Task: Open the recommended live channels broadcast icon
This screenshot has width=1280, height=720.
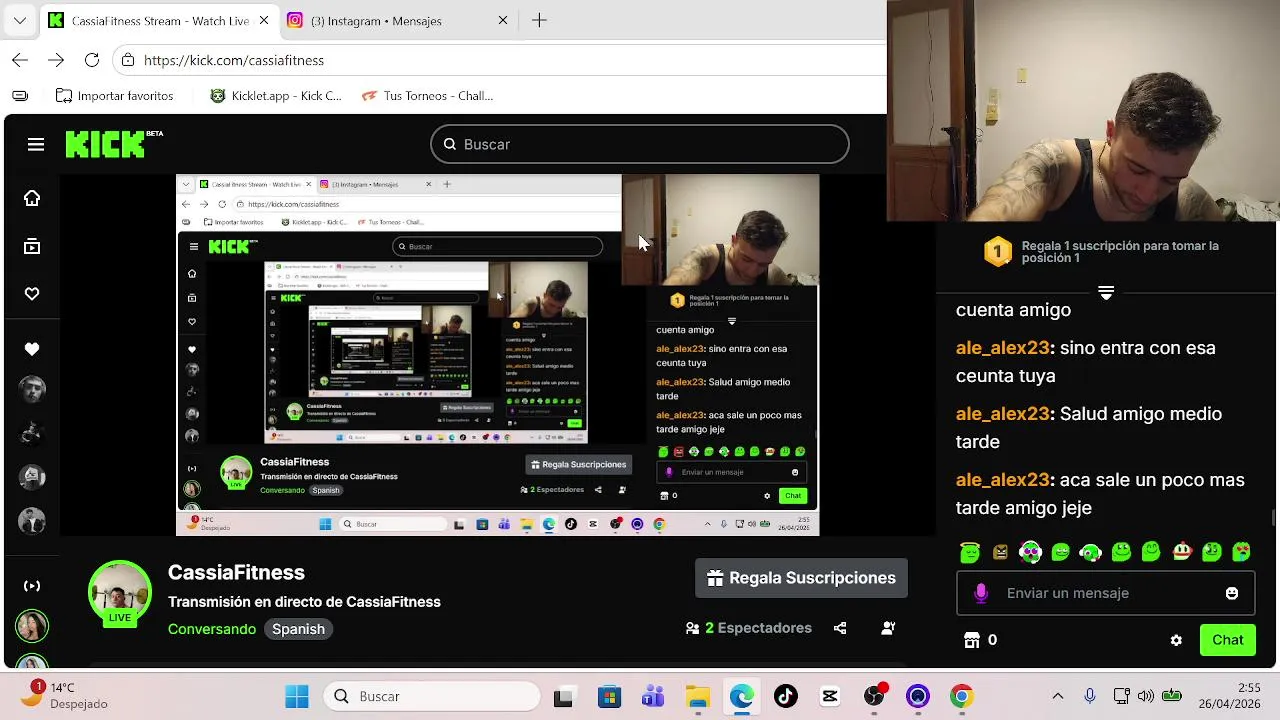Action: (32, 586)
